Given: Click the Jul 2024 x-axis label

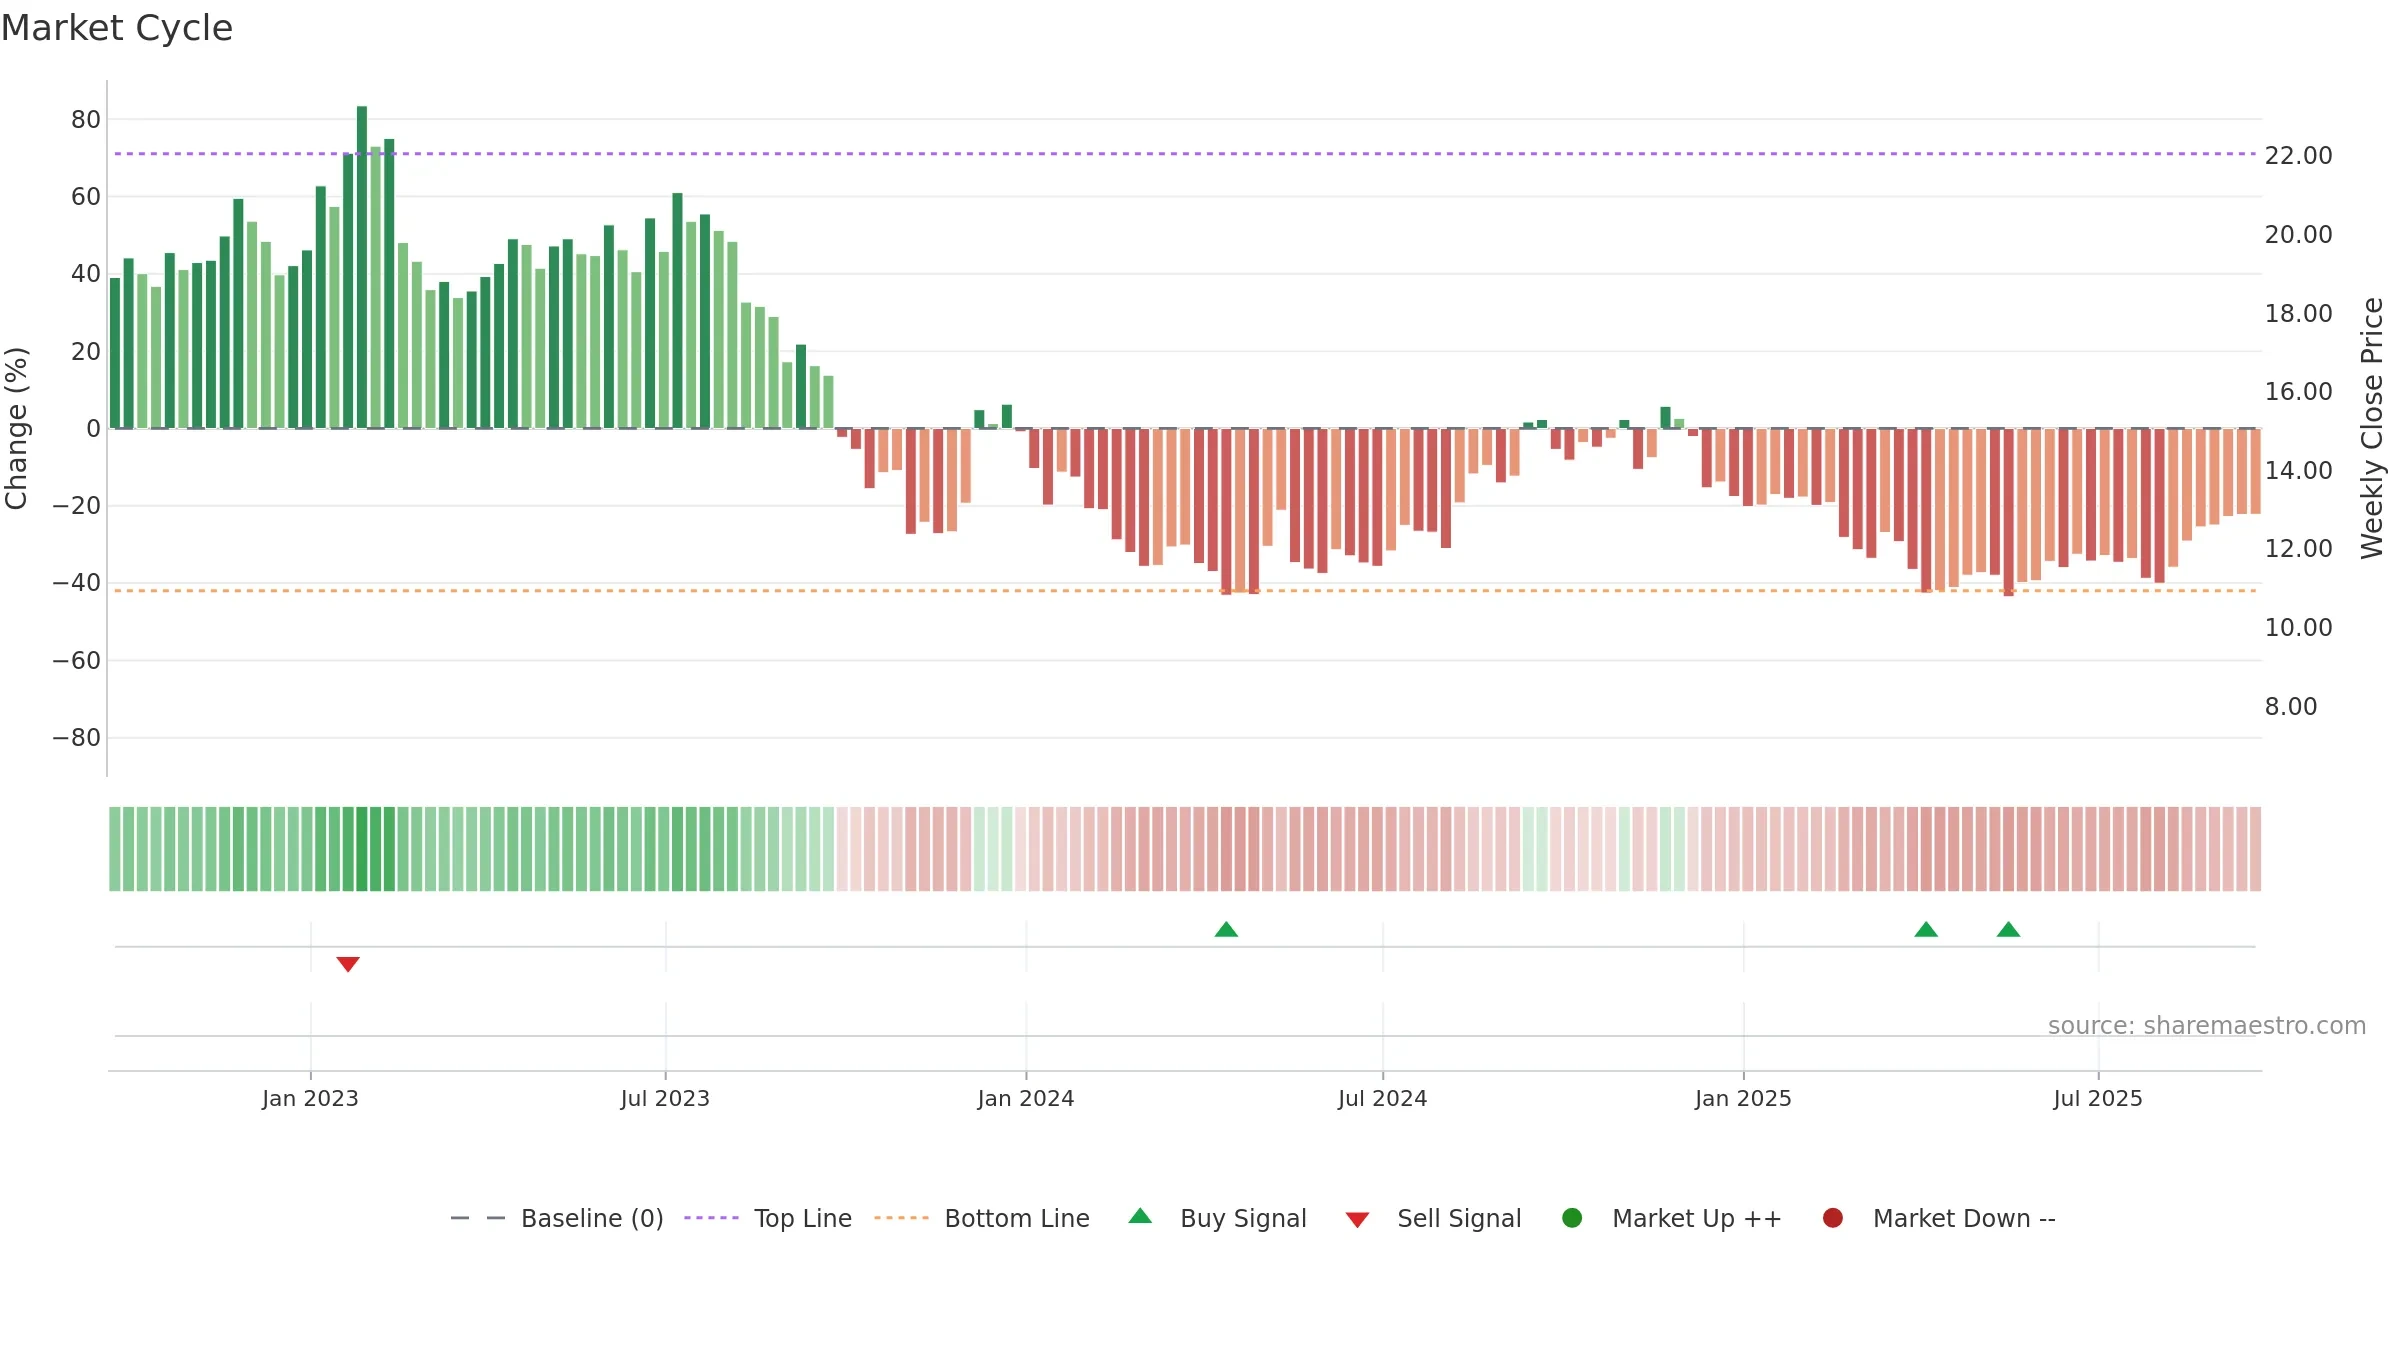Looking at the screenshot, I should [1383, 1098].
